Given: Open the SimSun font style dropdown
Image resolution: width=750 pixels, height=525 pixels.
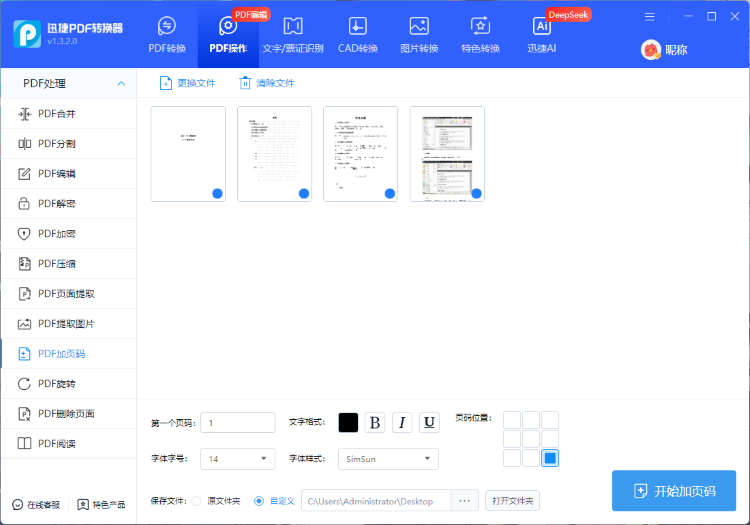Looking at the screenshot, I should (388, 459).
